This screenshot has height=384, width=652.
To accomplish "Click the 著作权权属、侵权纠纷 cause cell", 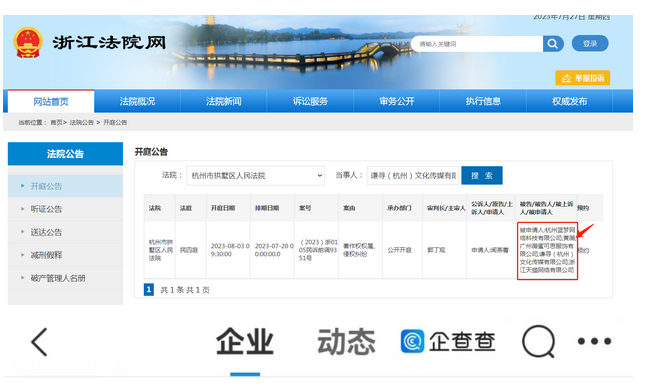I will pyautogui.click(x=359, y=250).
